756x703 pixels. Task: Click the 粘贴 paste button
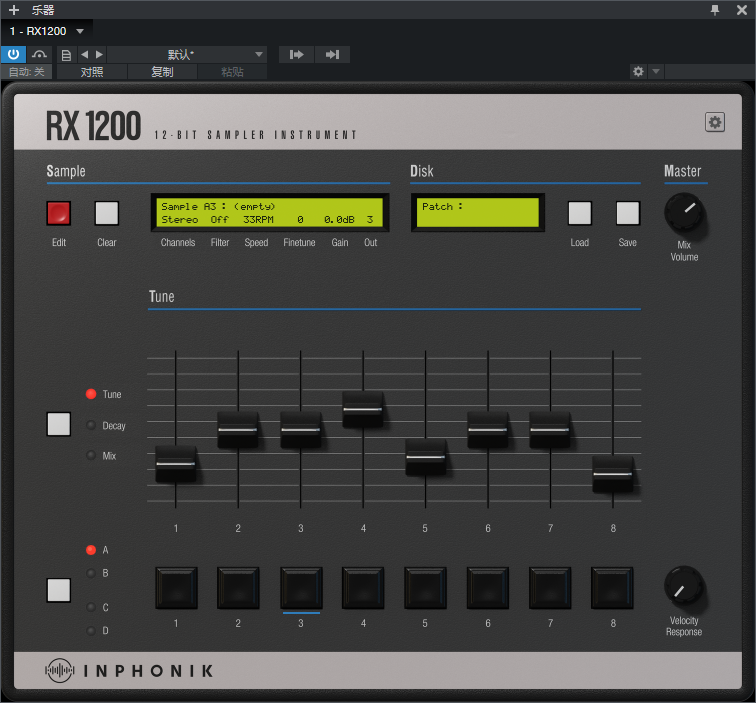coord(232,72)
